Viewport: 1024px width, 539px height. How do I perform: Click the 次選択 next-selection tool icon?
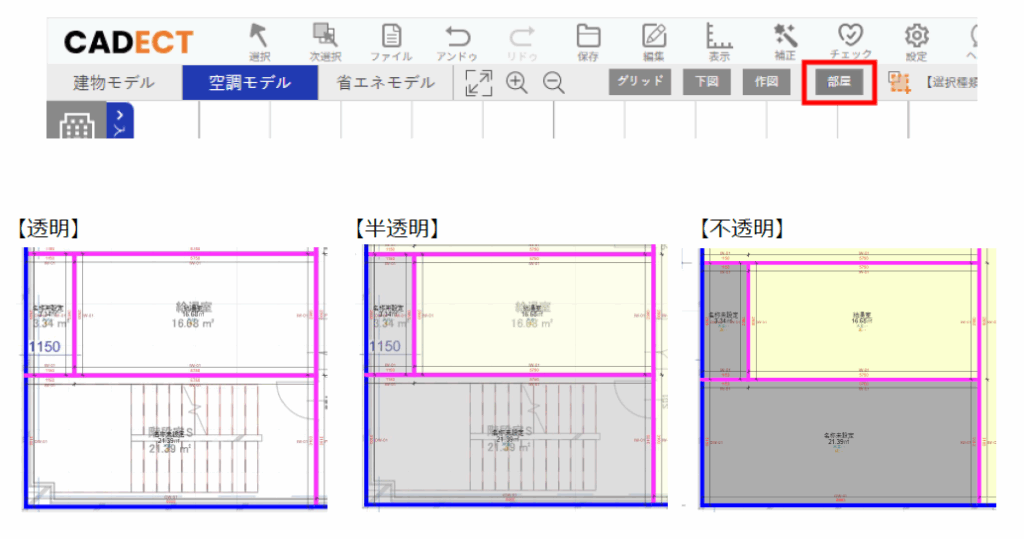[324, 38]
